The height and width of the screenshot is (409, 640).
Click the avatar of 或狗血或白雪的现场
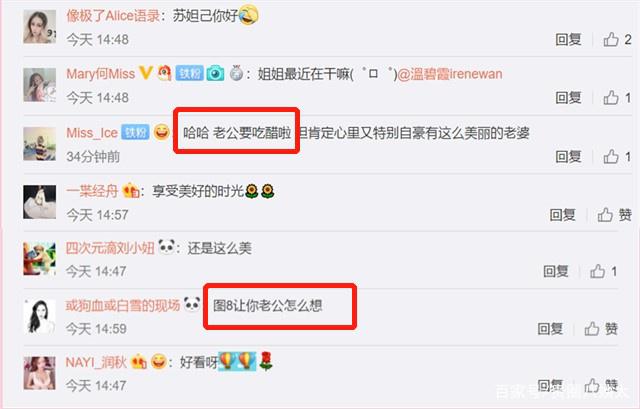tap(40, 316)
